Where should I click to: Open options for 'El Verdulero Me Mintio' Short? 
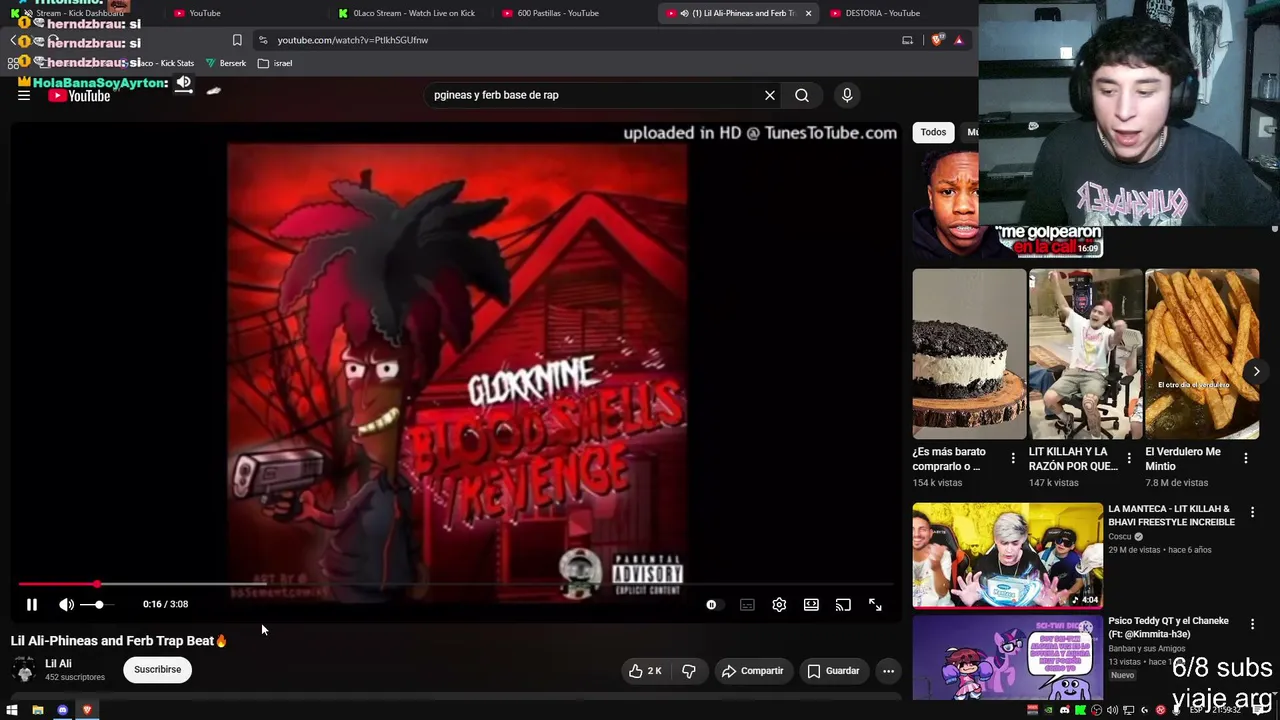[x=1245, y=458]
